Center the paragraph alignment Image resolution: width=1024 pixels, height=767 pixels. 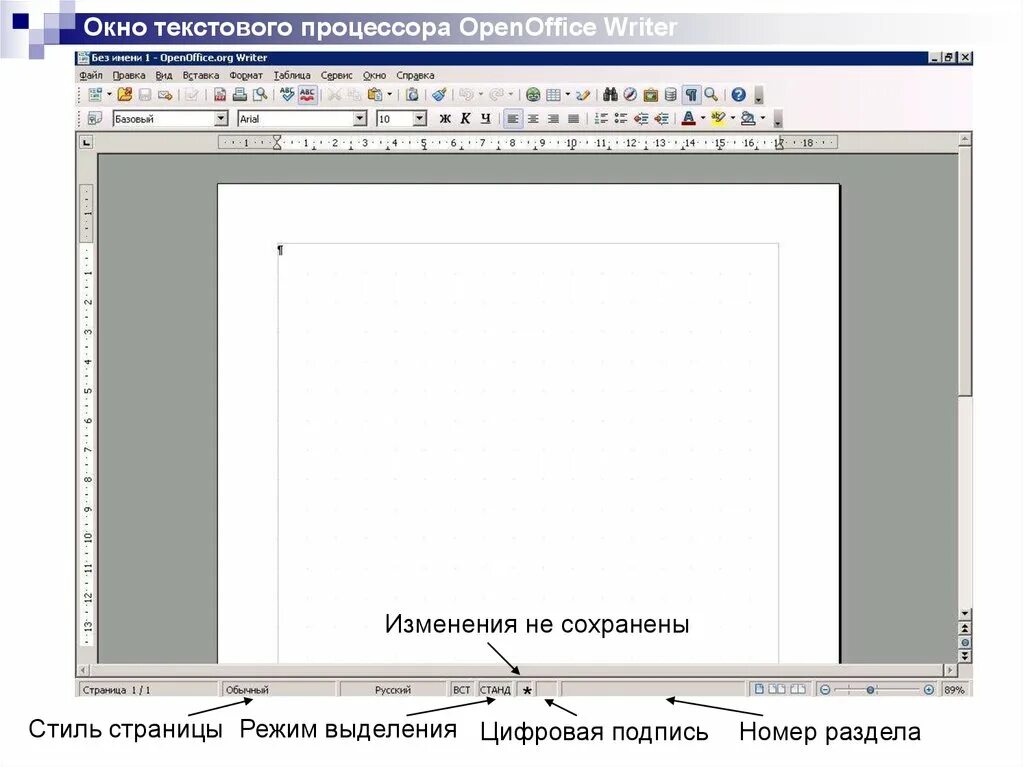pyautogui.click(x=534, y=119)
